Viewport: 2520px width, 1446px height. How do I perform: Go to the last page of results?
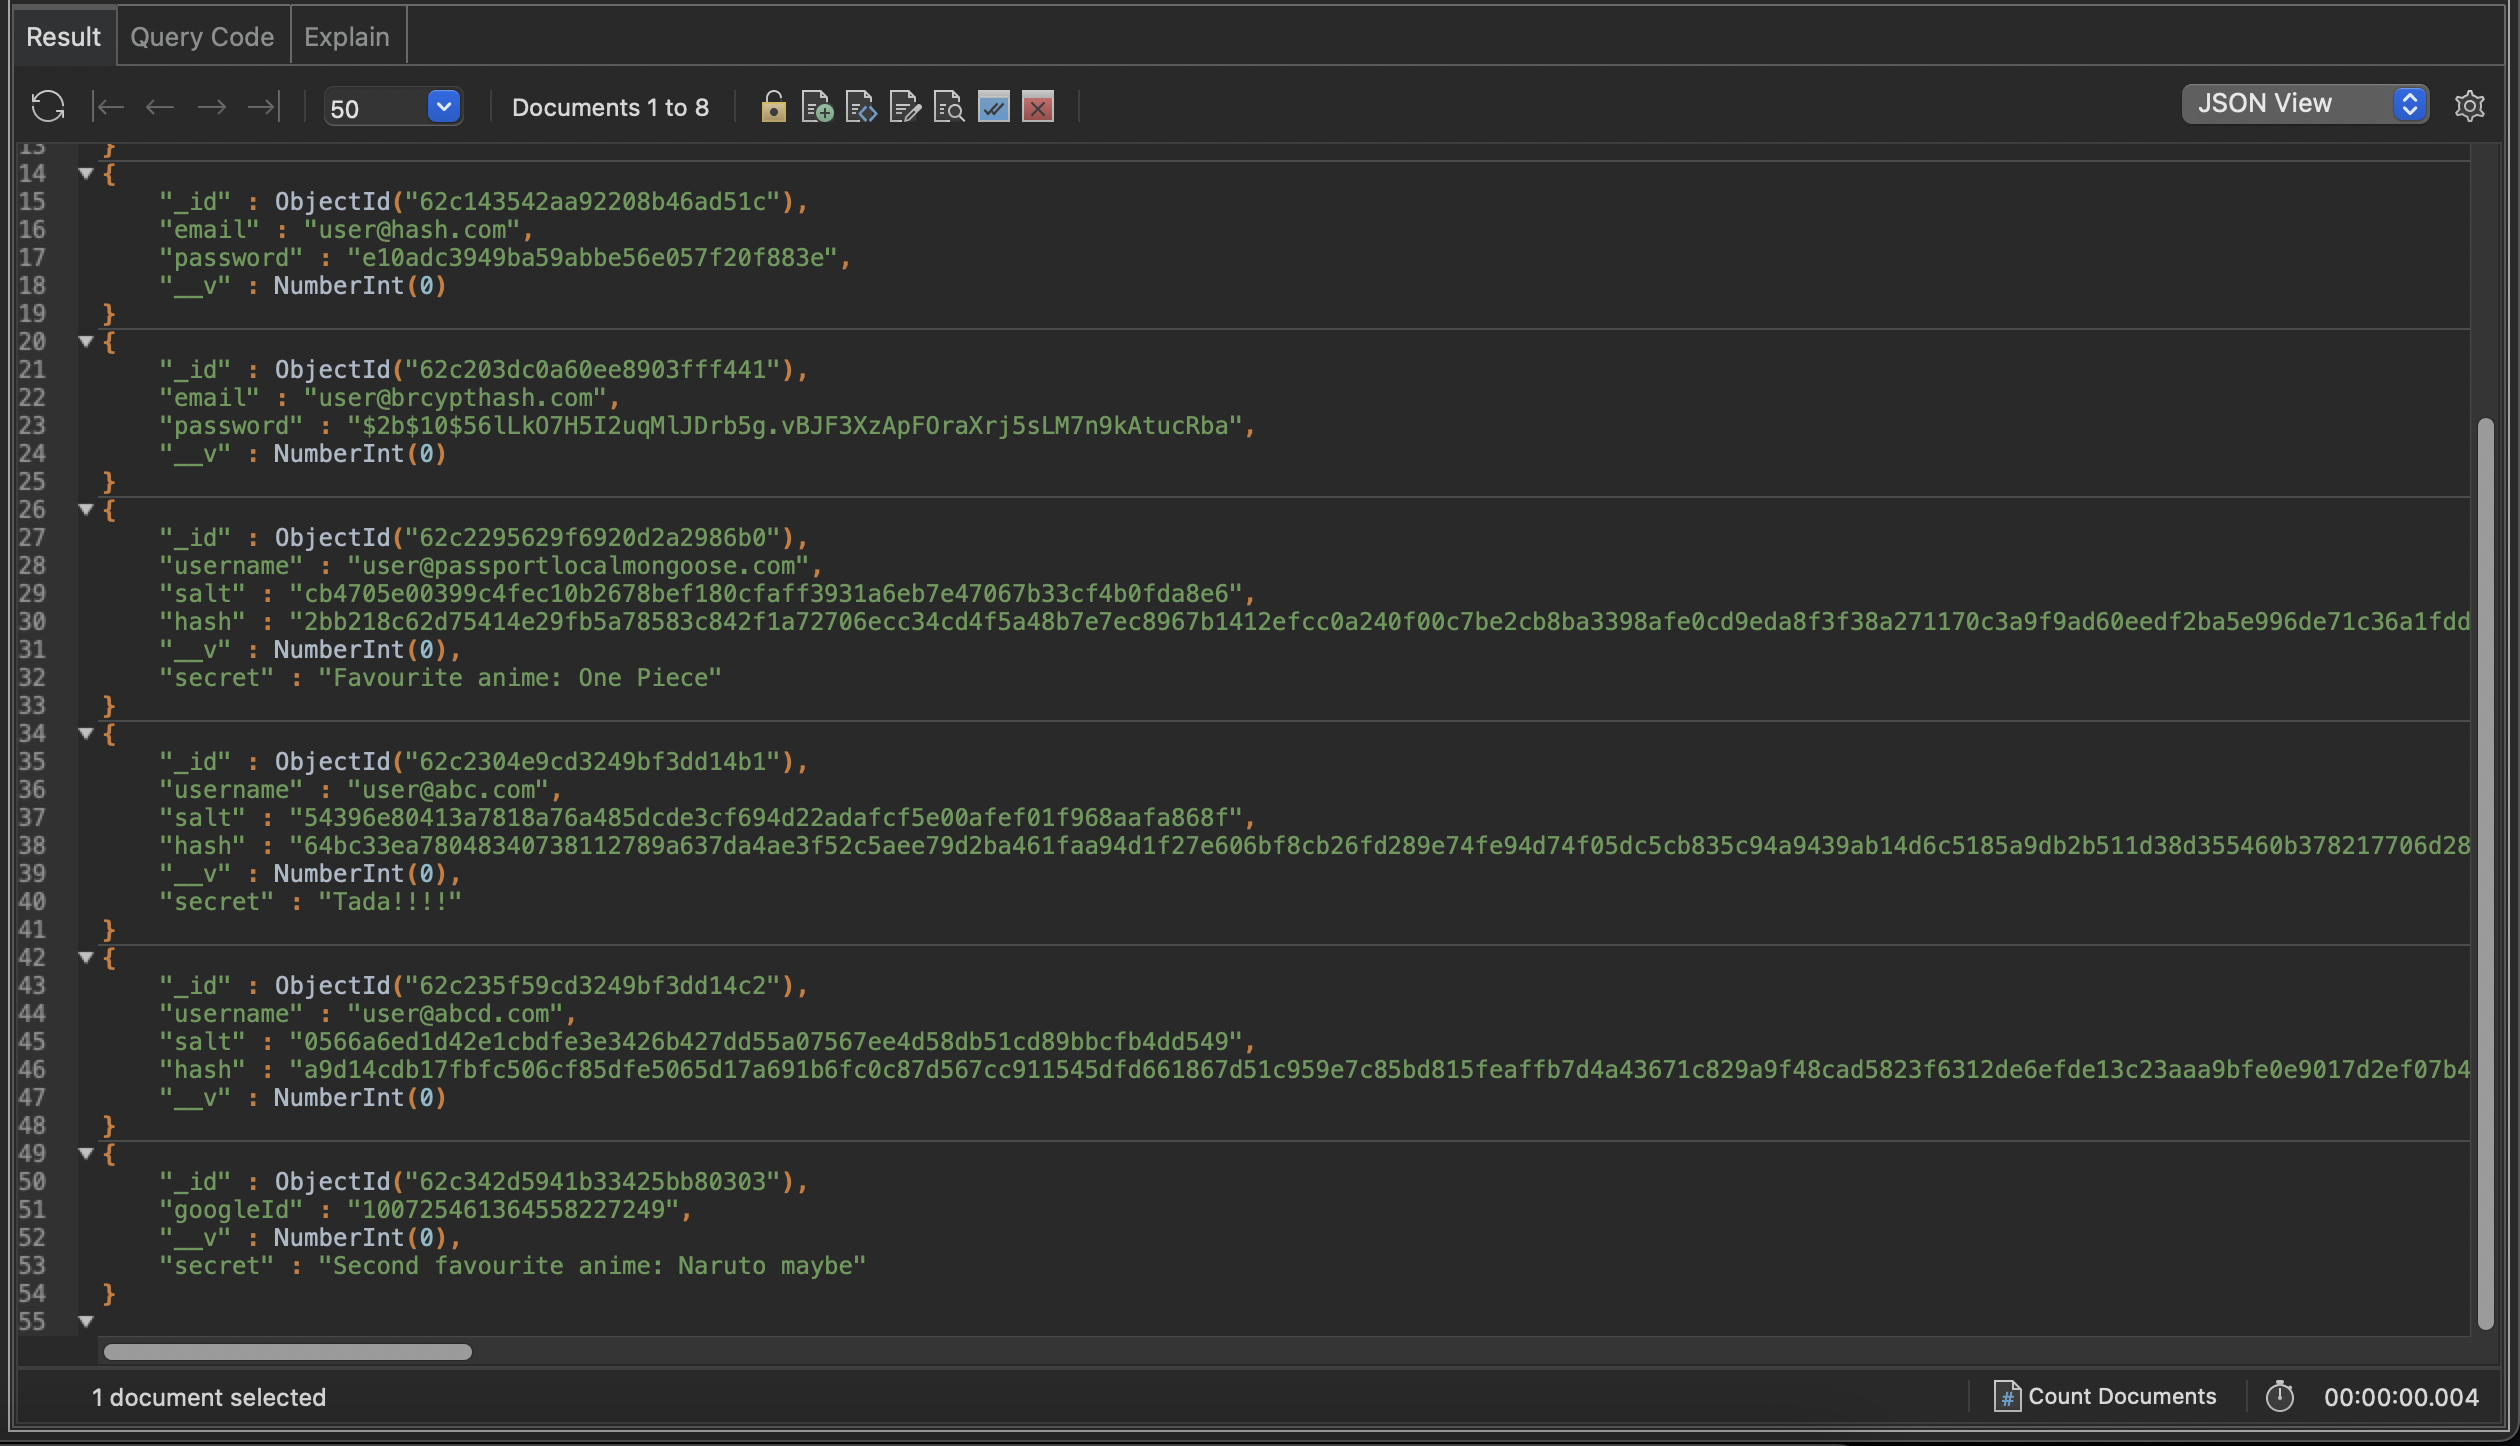[x=264, y=106]
